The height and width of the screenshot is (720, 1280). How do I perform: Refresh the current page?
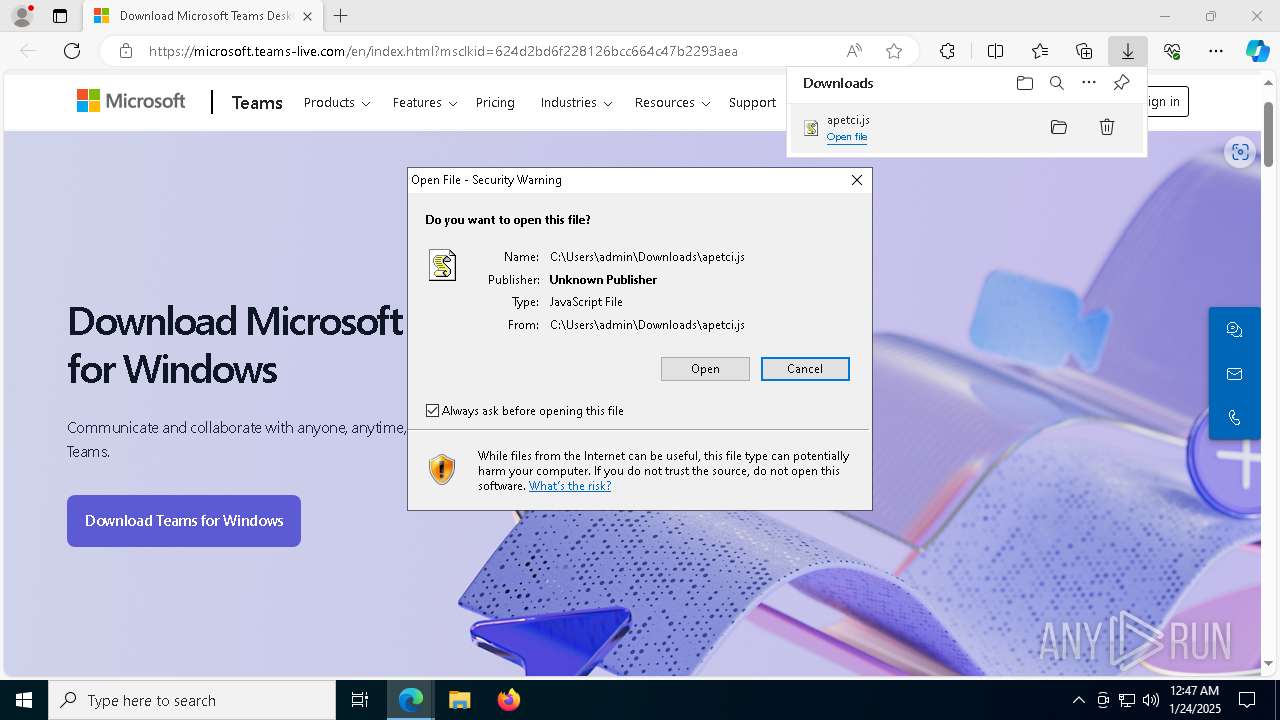(72, 51)
